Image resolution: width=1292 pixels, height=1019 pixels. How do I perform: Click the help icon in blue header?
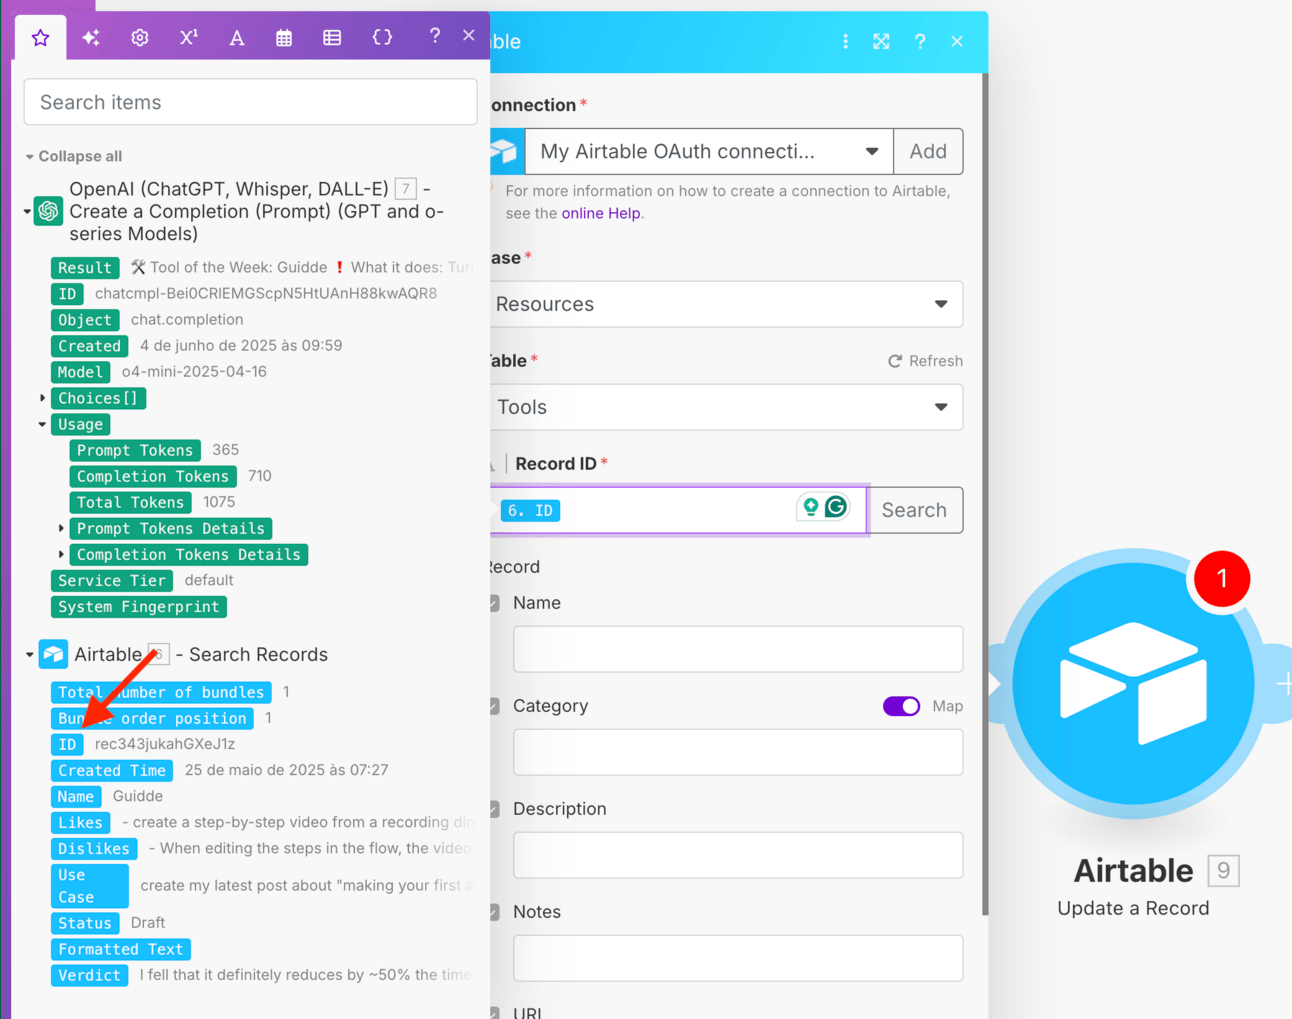click(920, 41)
